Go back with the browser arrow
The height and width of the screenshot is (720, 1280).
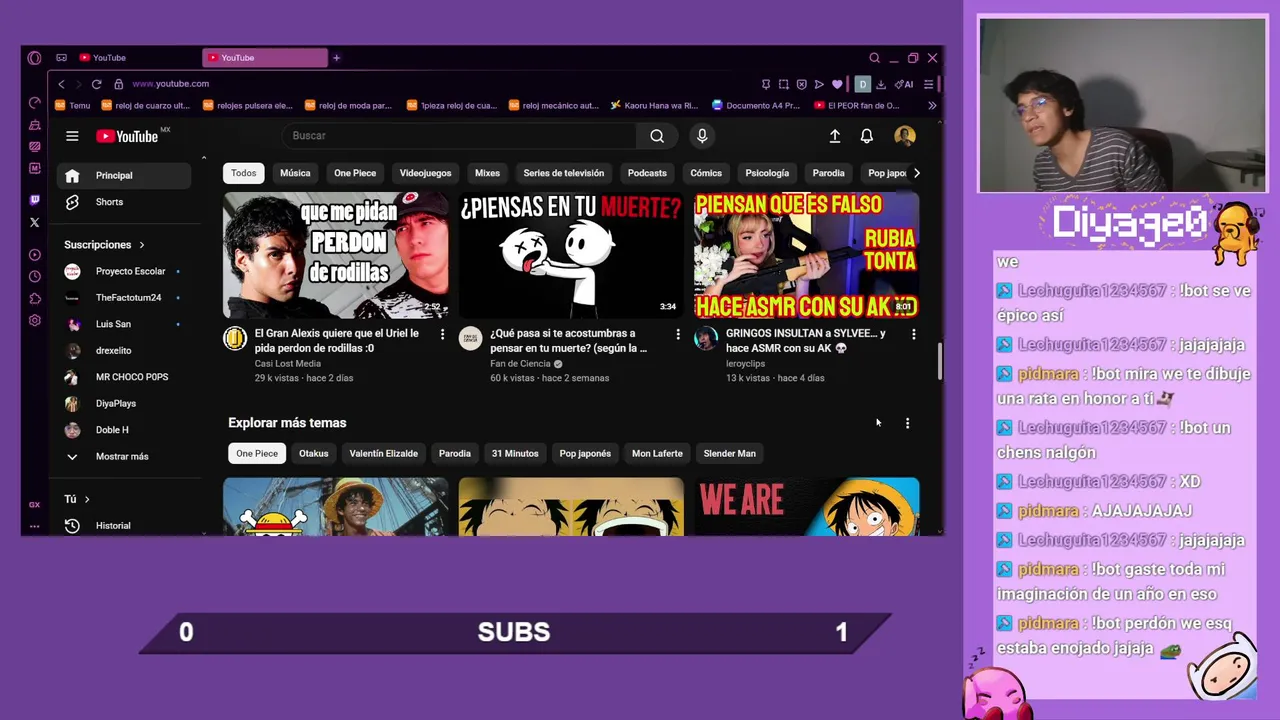click(x=61, y=84)
